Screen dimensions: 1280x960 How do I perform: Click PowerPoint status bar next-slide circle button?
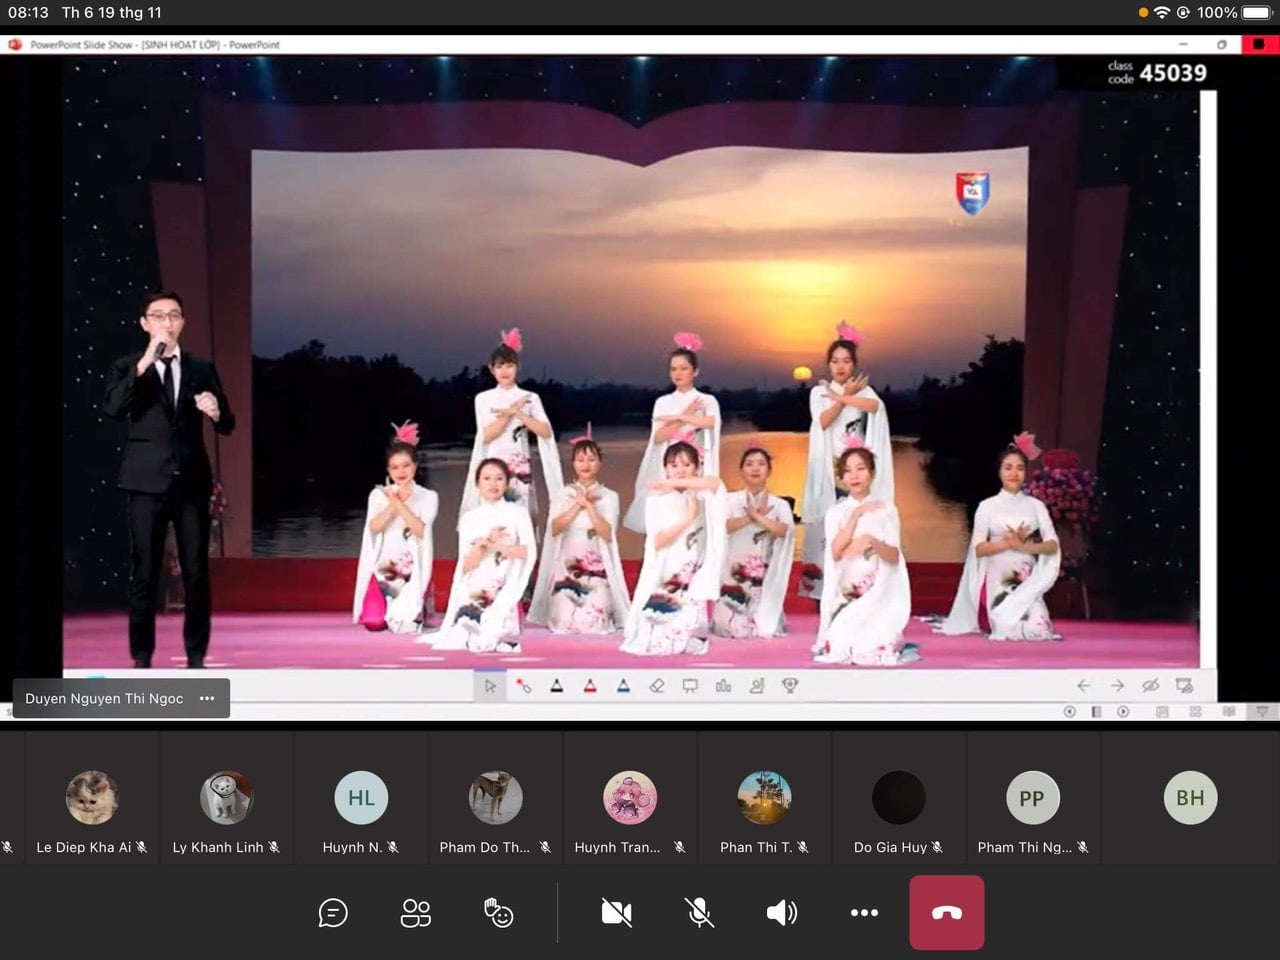(x=1123, y=712)
